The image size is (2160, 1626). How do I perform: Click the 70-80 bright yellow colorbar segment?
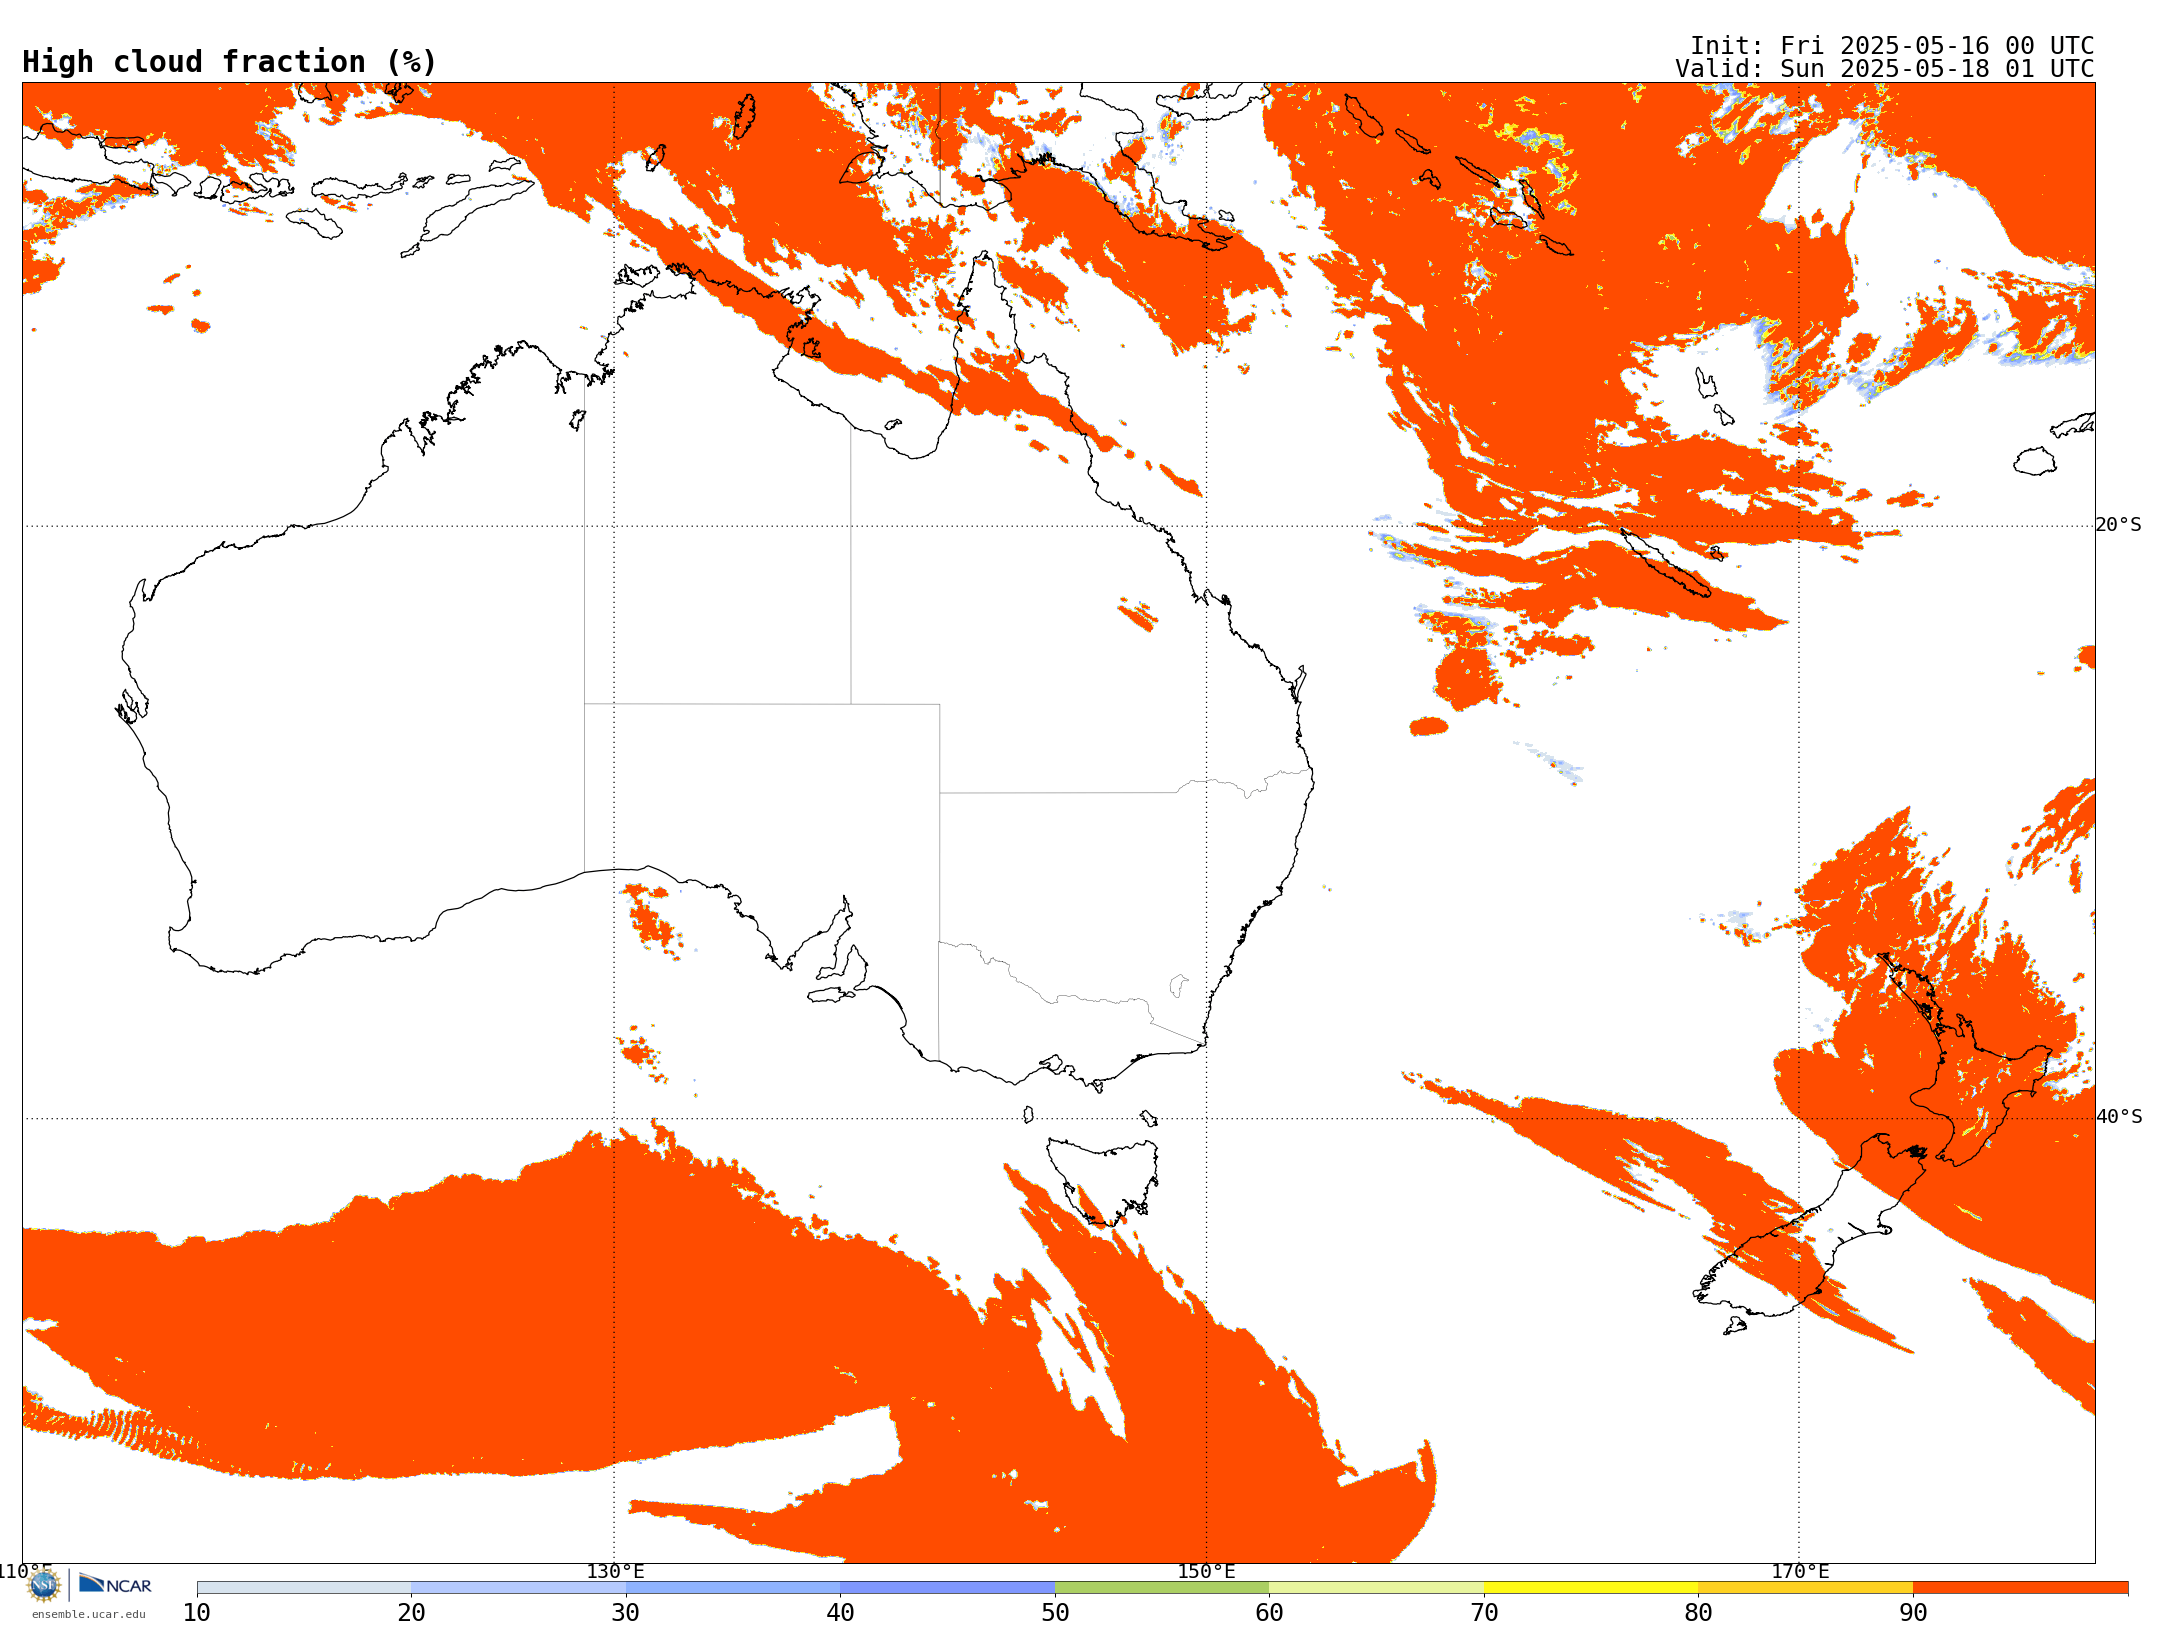click(1591, 1588)
